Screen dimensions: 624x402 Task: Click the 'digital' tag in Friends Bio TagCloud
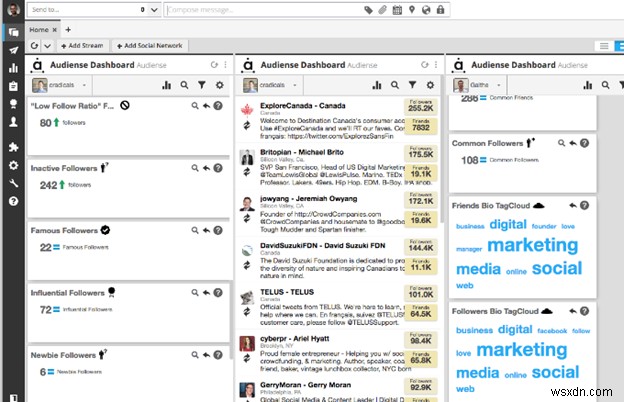(x=508, y=224)
